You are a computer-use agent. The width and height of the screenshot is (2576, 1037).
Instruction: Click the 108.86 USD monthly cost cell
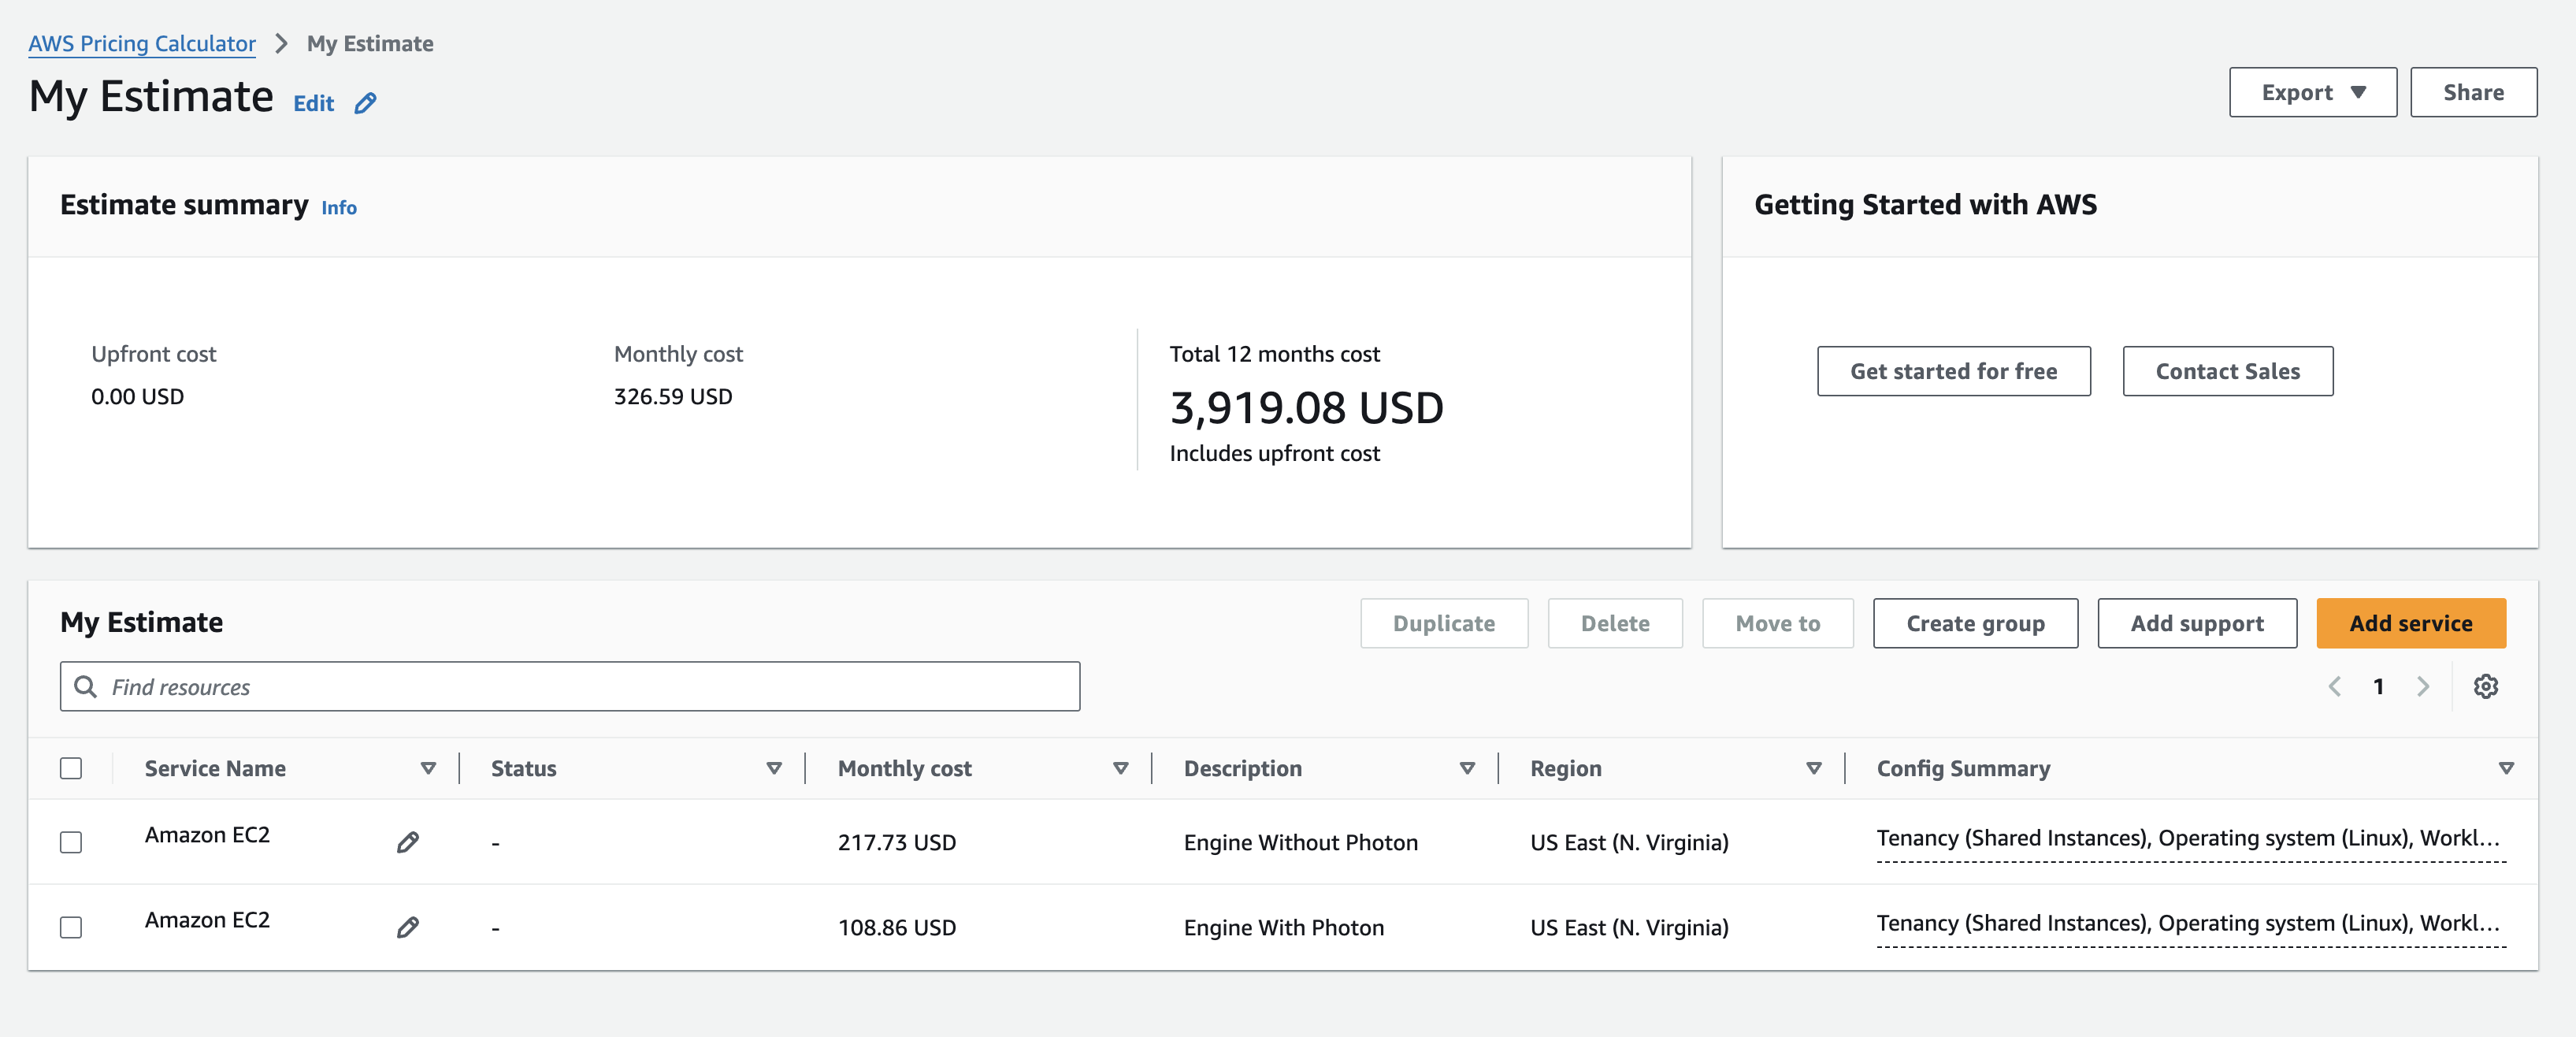(x=896, y=927)
